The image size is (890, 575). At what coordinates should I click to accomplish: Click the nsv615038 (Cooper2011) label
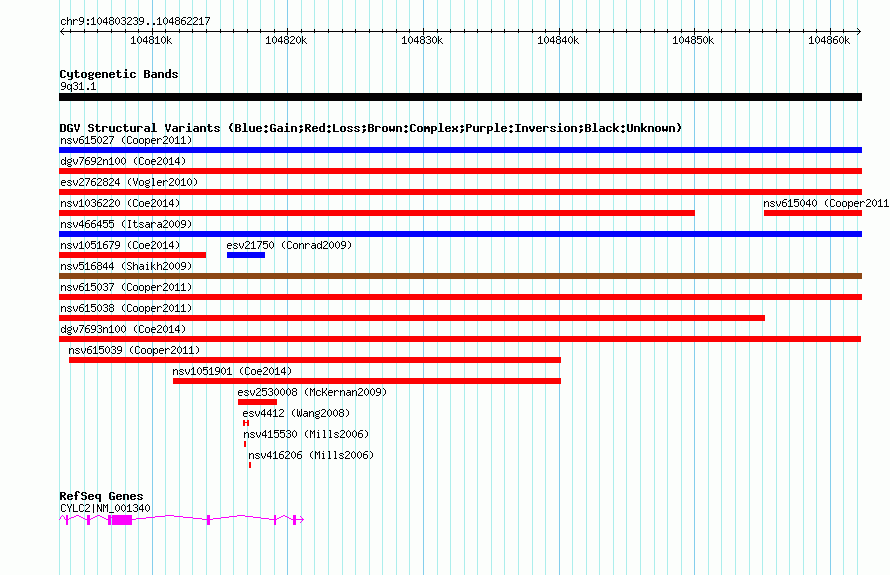point(126,308)
